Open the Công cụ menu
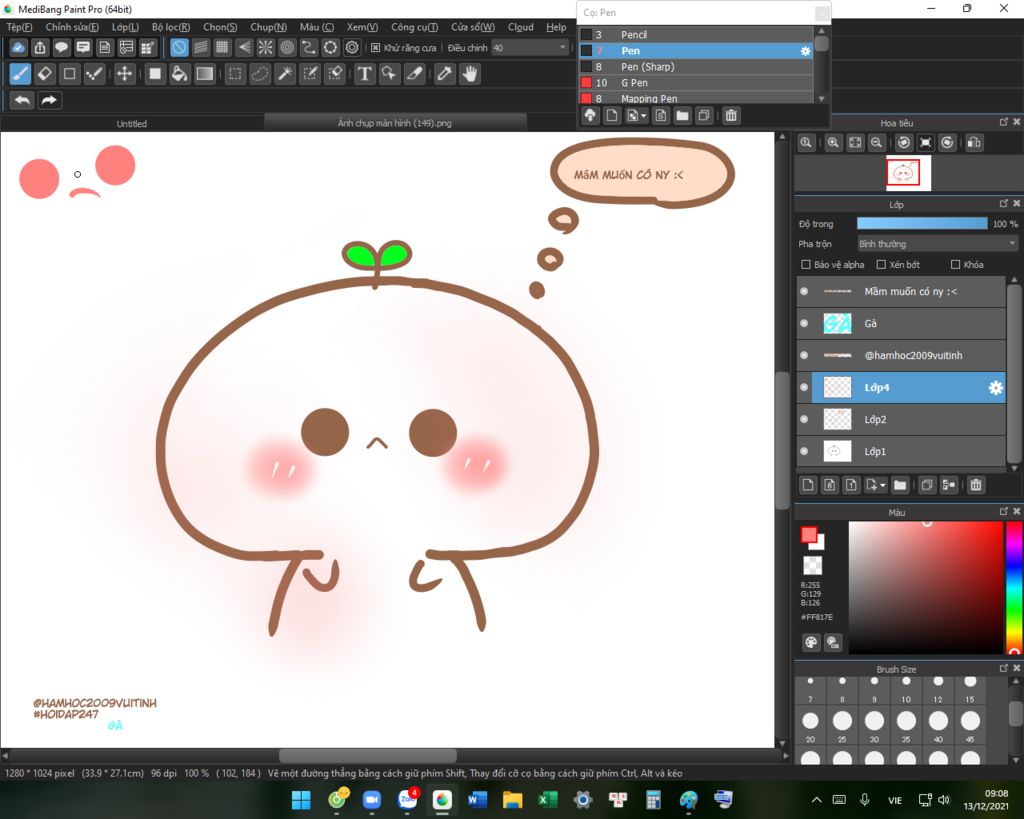The image size is (1024, 819). 414,27
